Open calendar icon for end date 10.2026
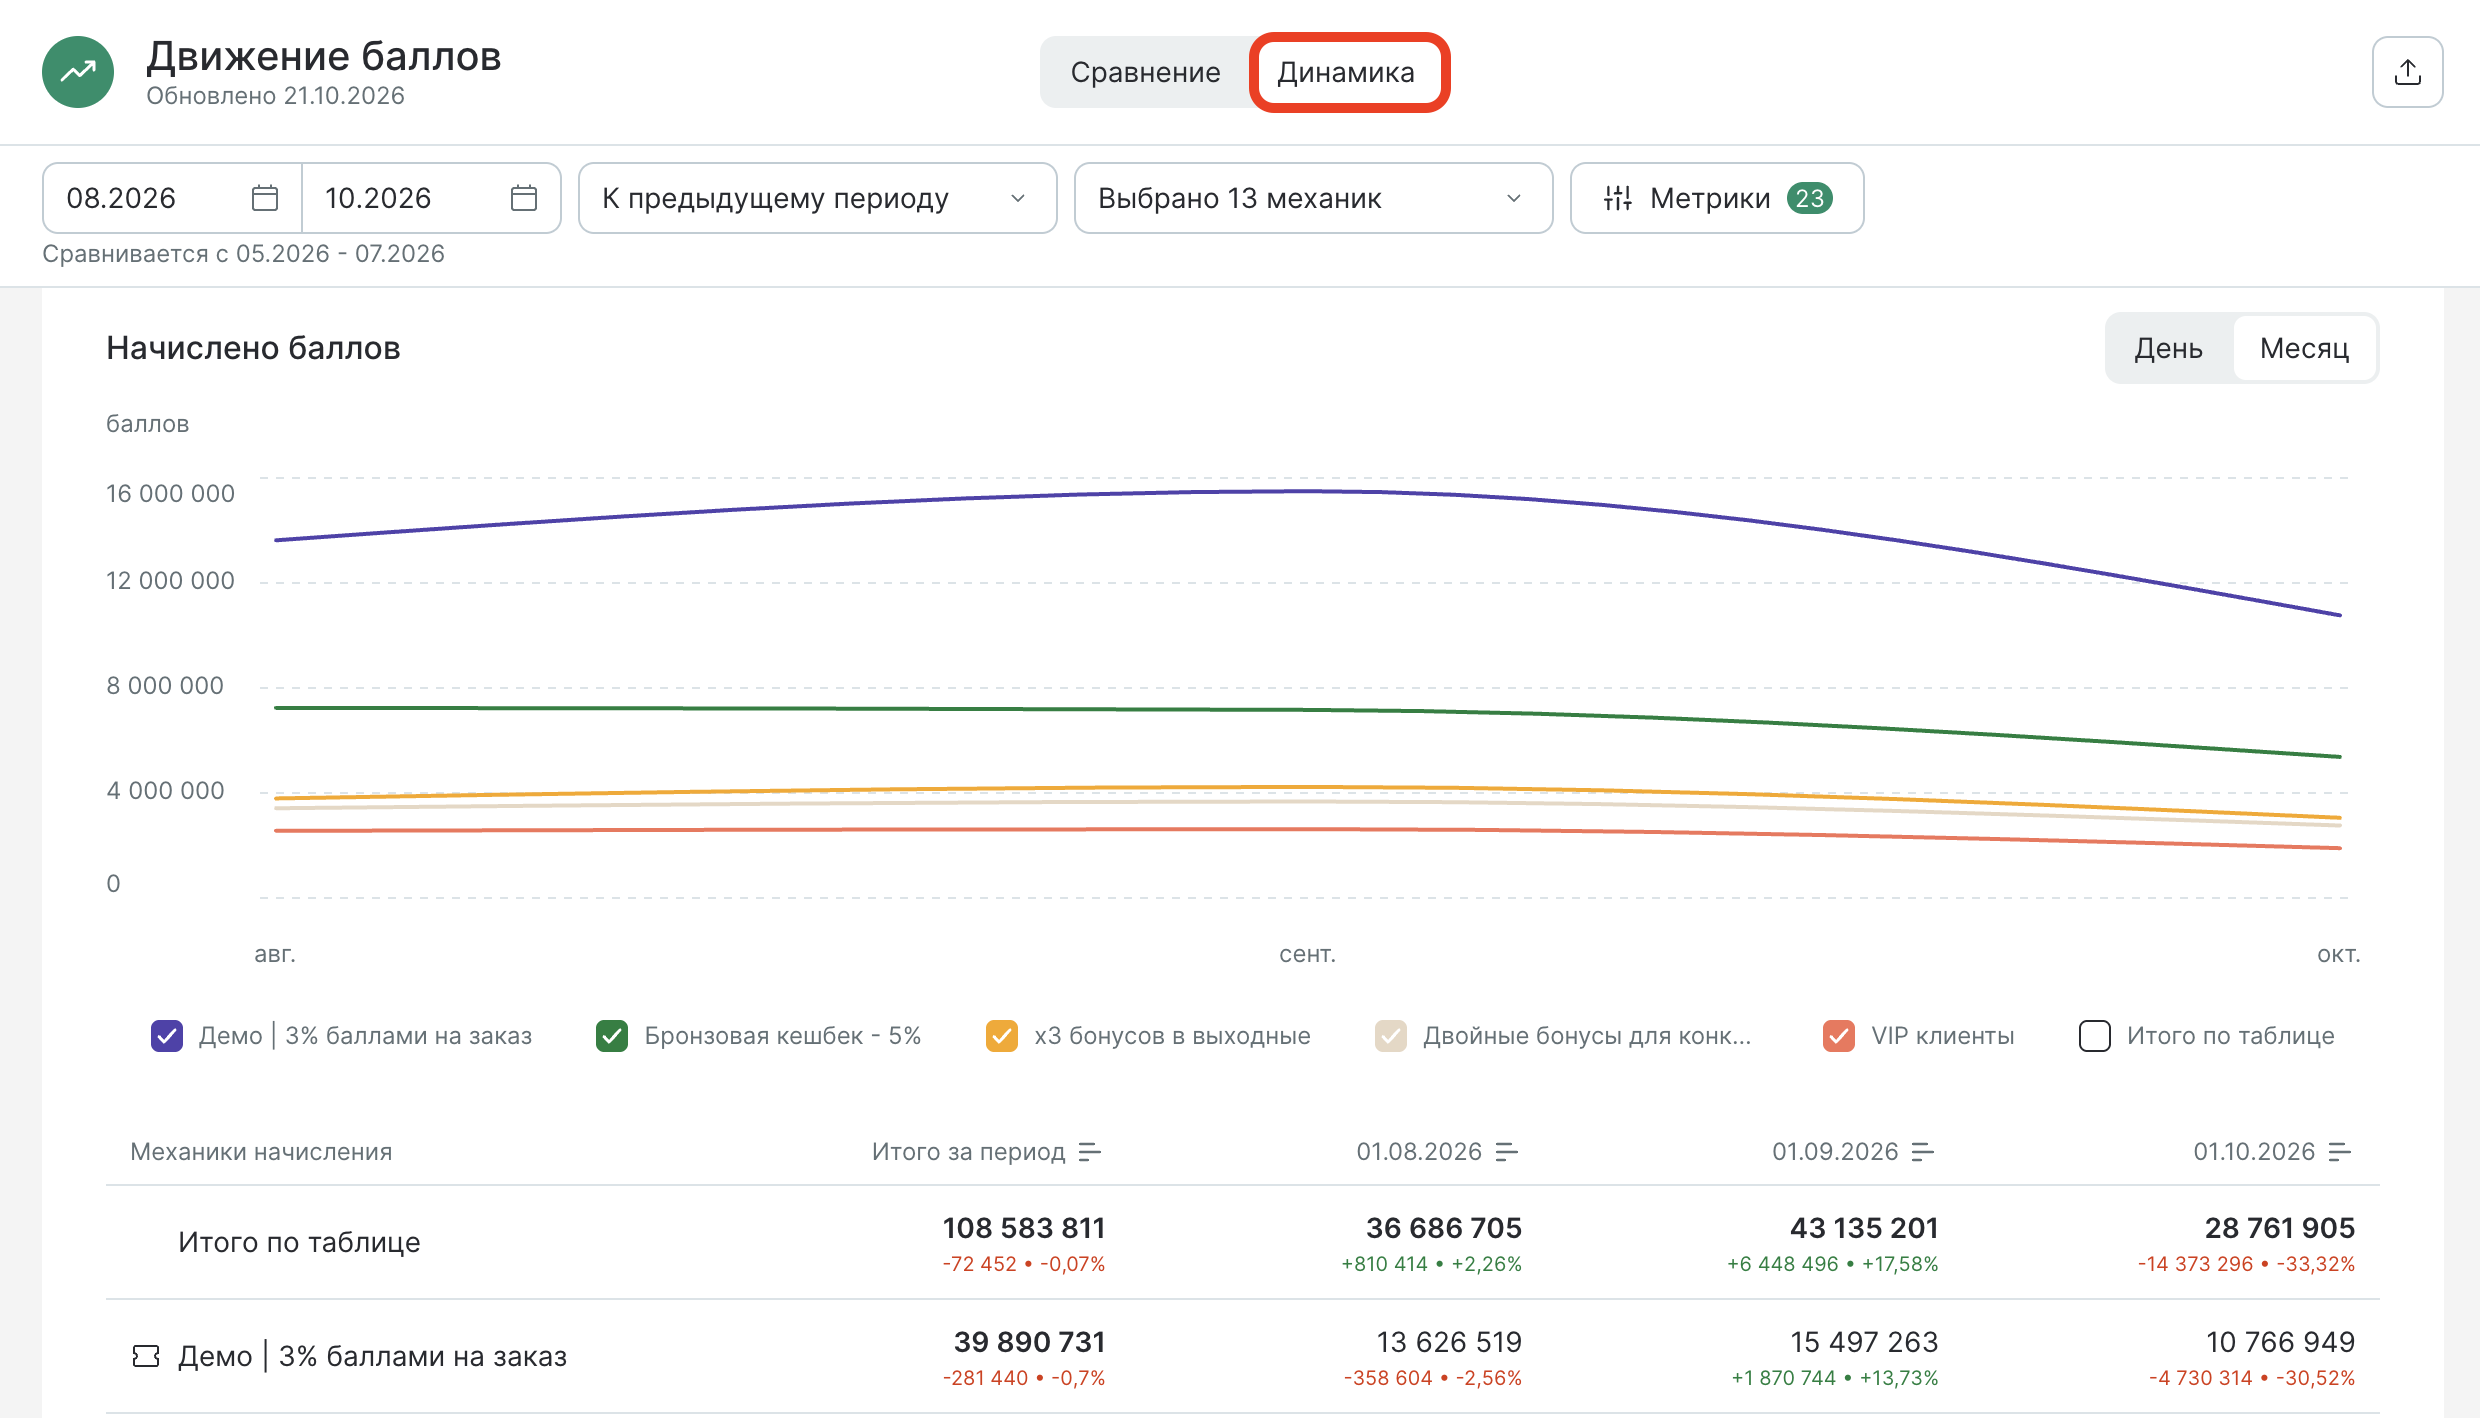 [524, 198]
